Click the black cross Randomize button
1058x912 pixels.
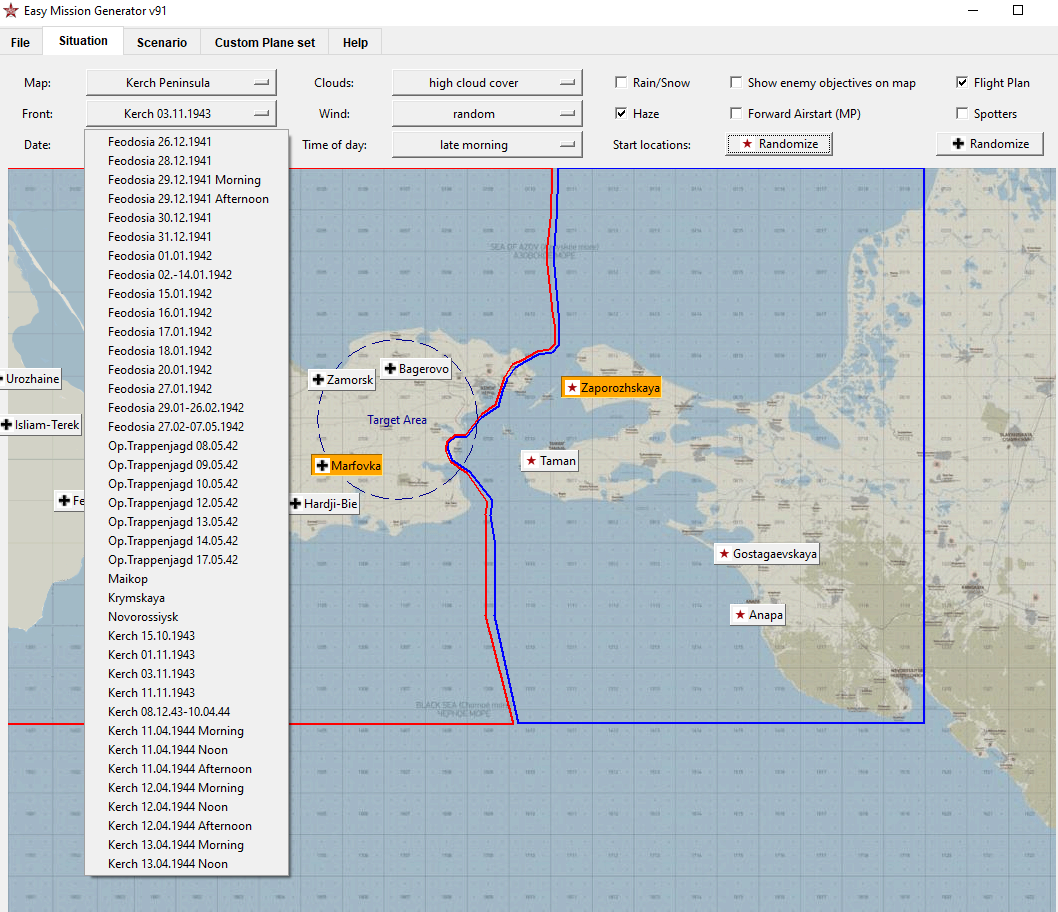point(990,144)
